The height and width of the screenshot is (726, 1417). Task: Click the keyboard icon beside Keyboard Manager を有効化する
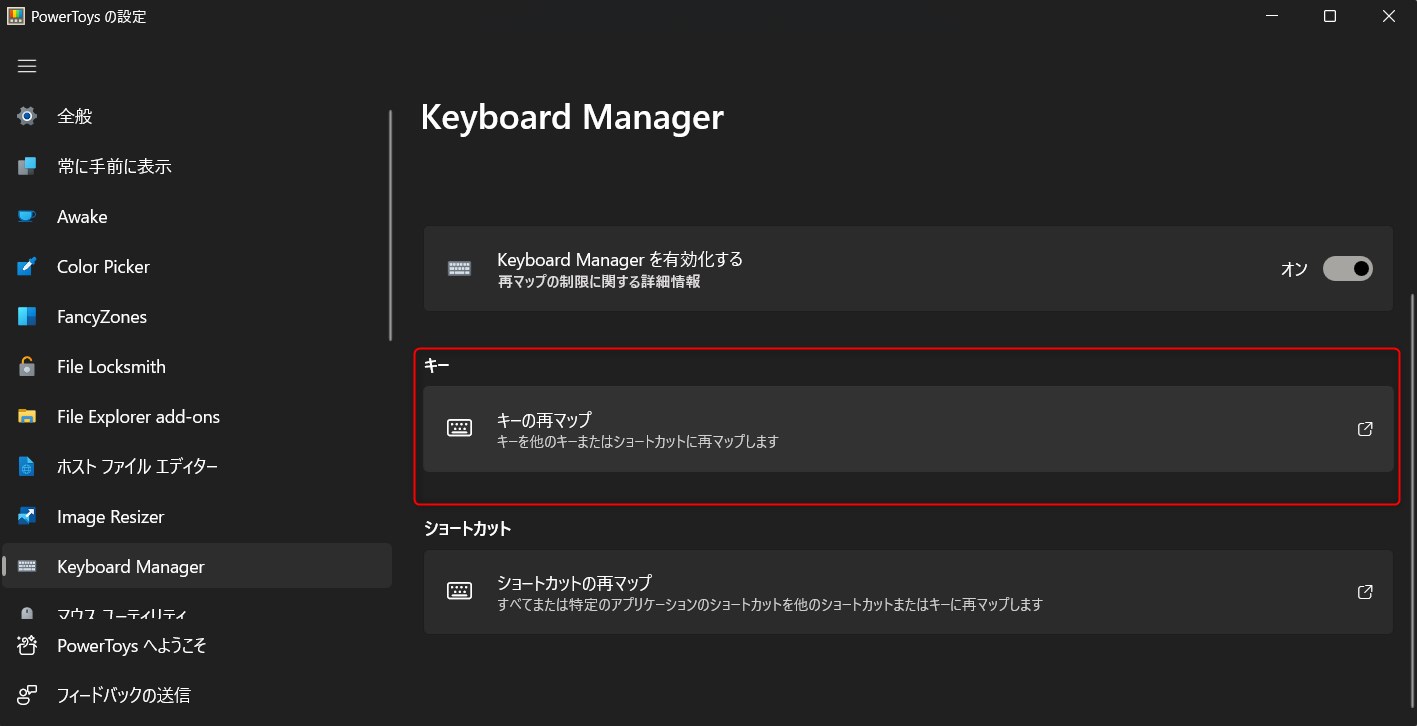tap(459, 268)
